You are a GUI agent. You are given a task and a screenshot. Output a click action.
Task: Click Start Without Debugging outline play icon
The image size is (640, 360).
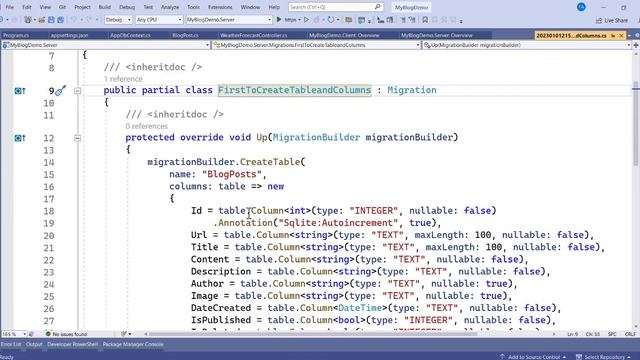306,19
